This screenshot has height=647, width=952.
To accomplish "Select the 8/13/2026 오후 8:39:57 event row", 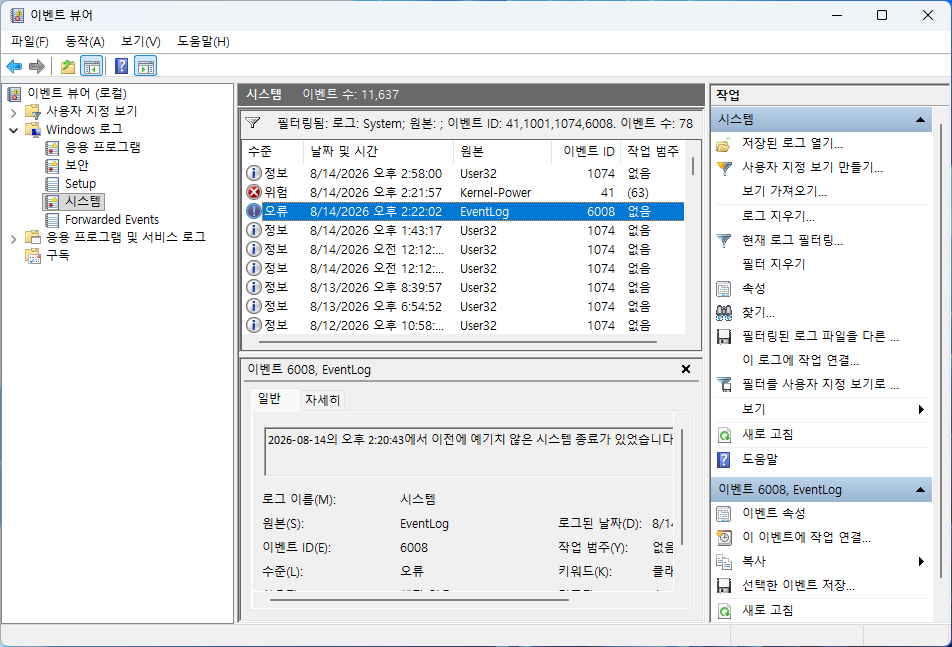I will (x=464, y=288).
